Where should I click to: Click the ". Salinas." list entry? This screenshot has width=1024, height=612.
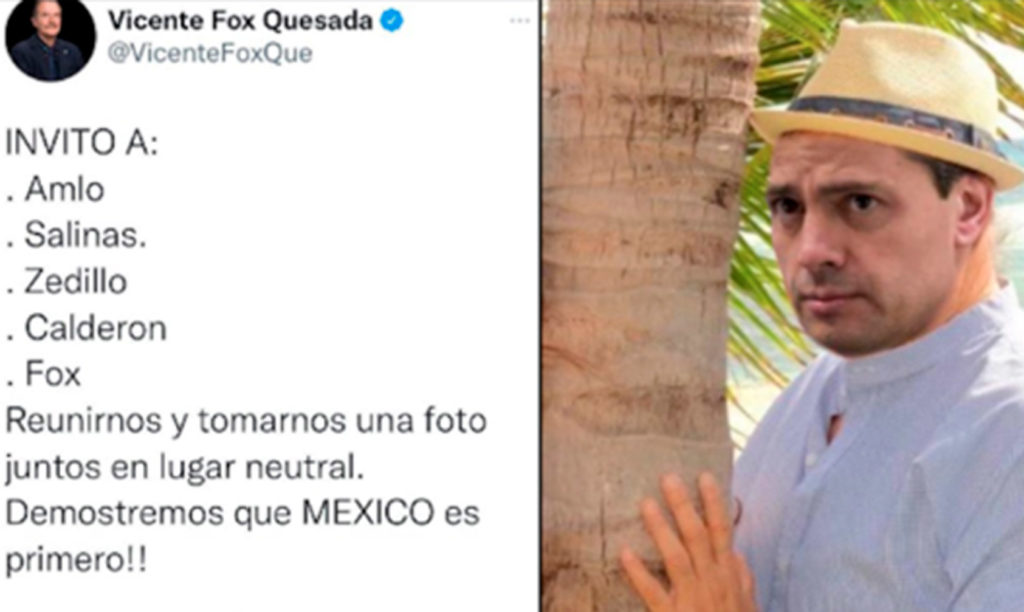pyautogui.click(x=76, y=236)
